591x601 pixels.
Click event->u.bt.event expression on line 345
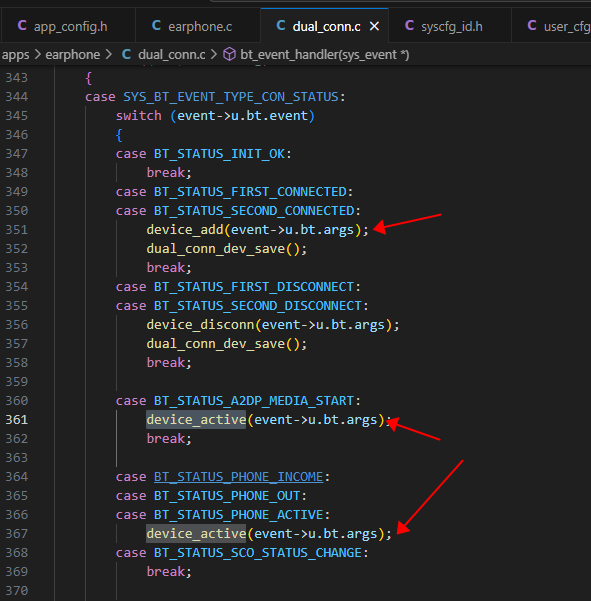point(242,115)
